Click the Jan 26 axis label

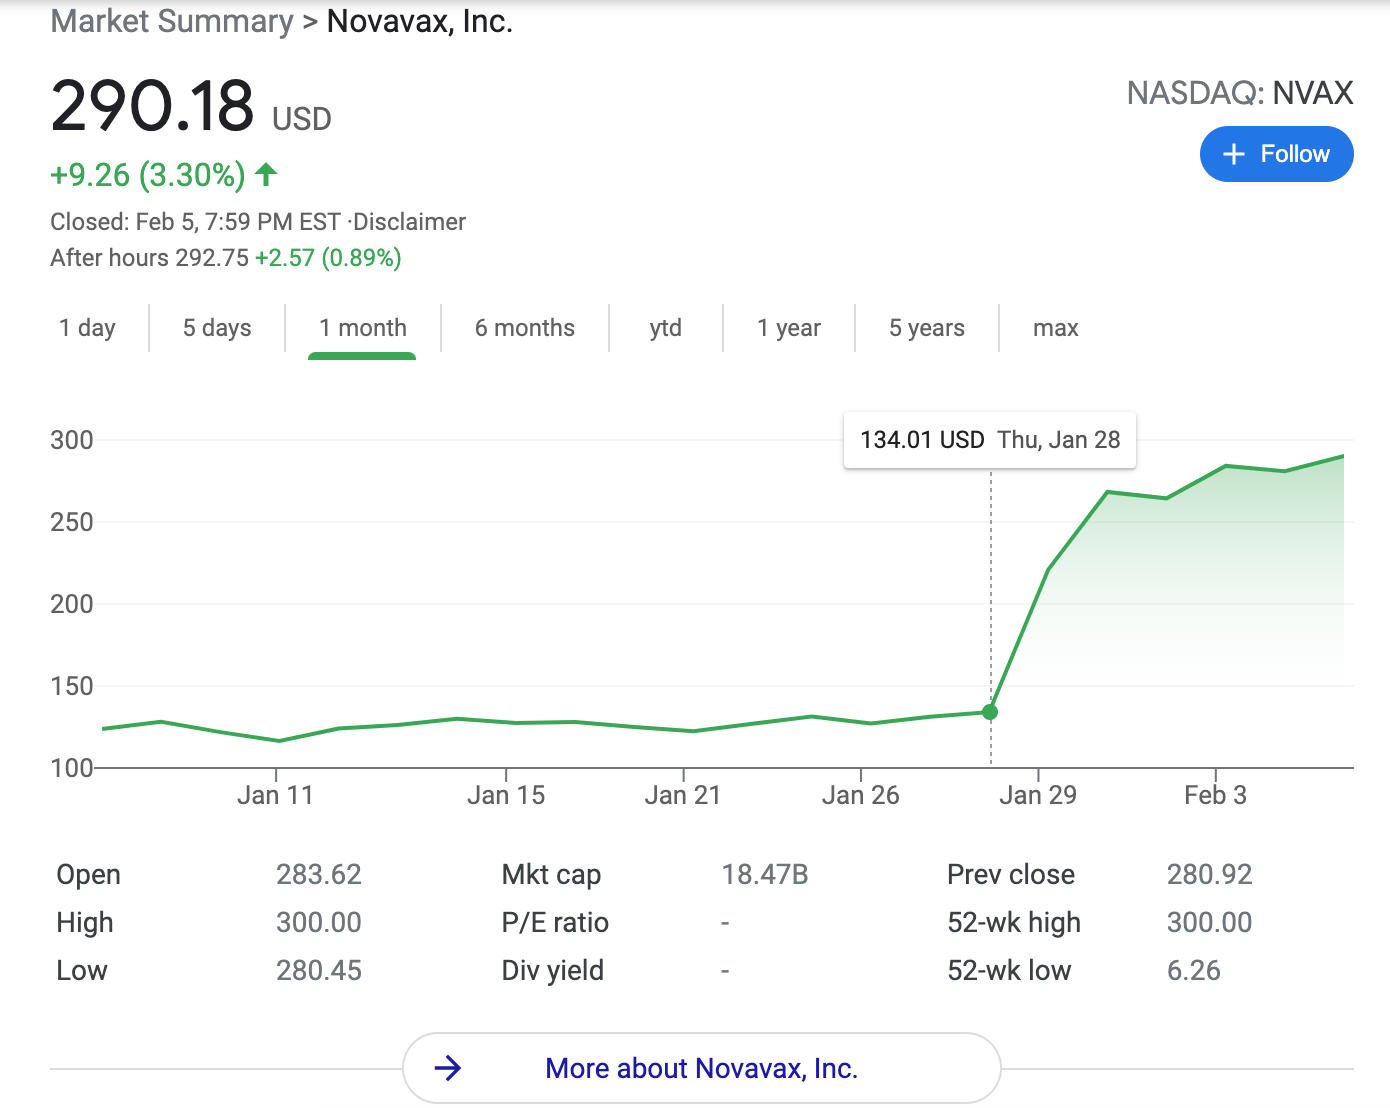(861, 795)
